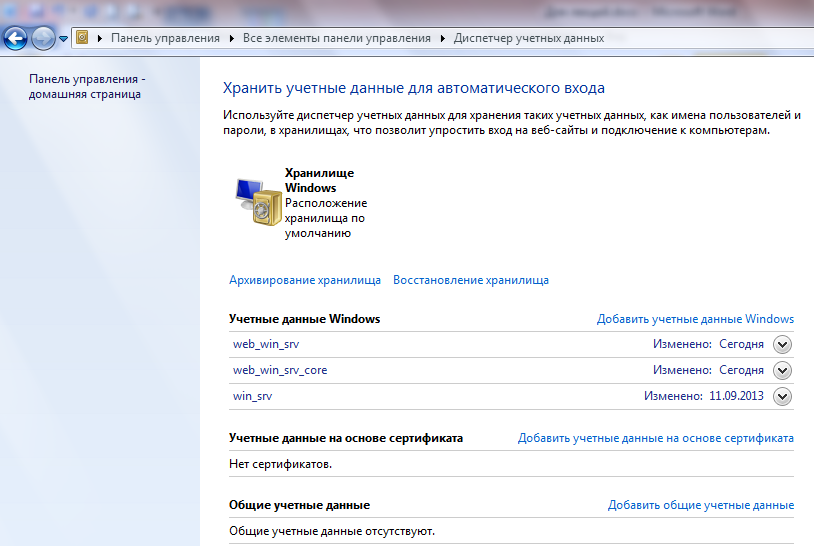Expand the web_win_srv credential chevron
Viewport: 814px width, 546px height.
(x=782, y=344)
